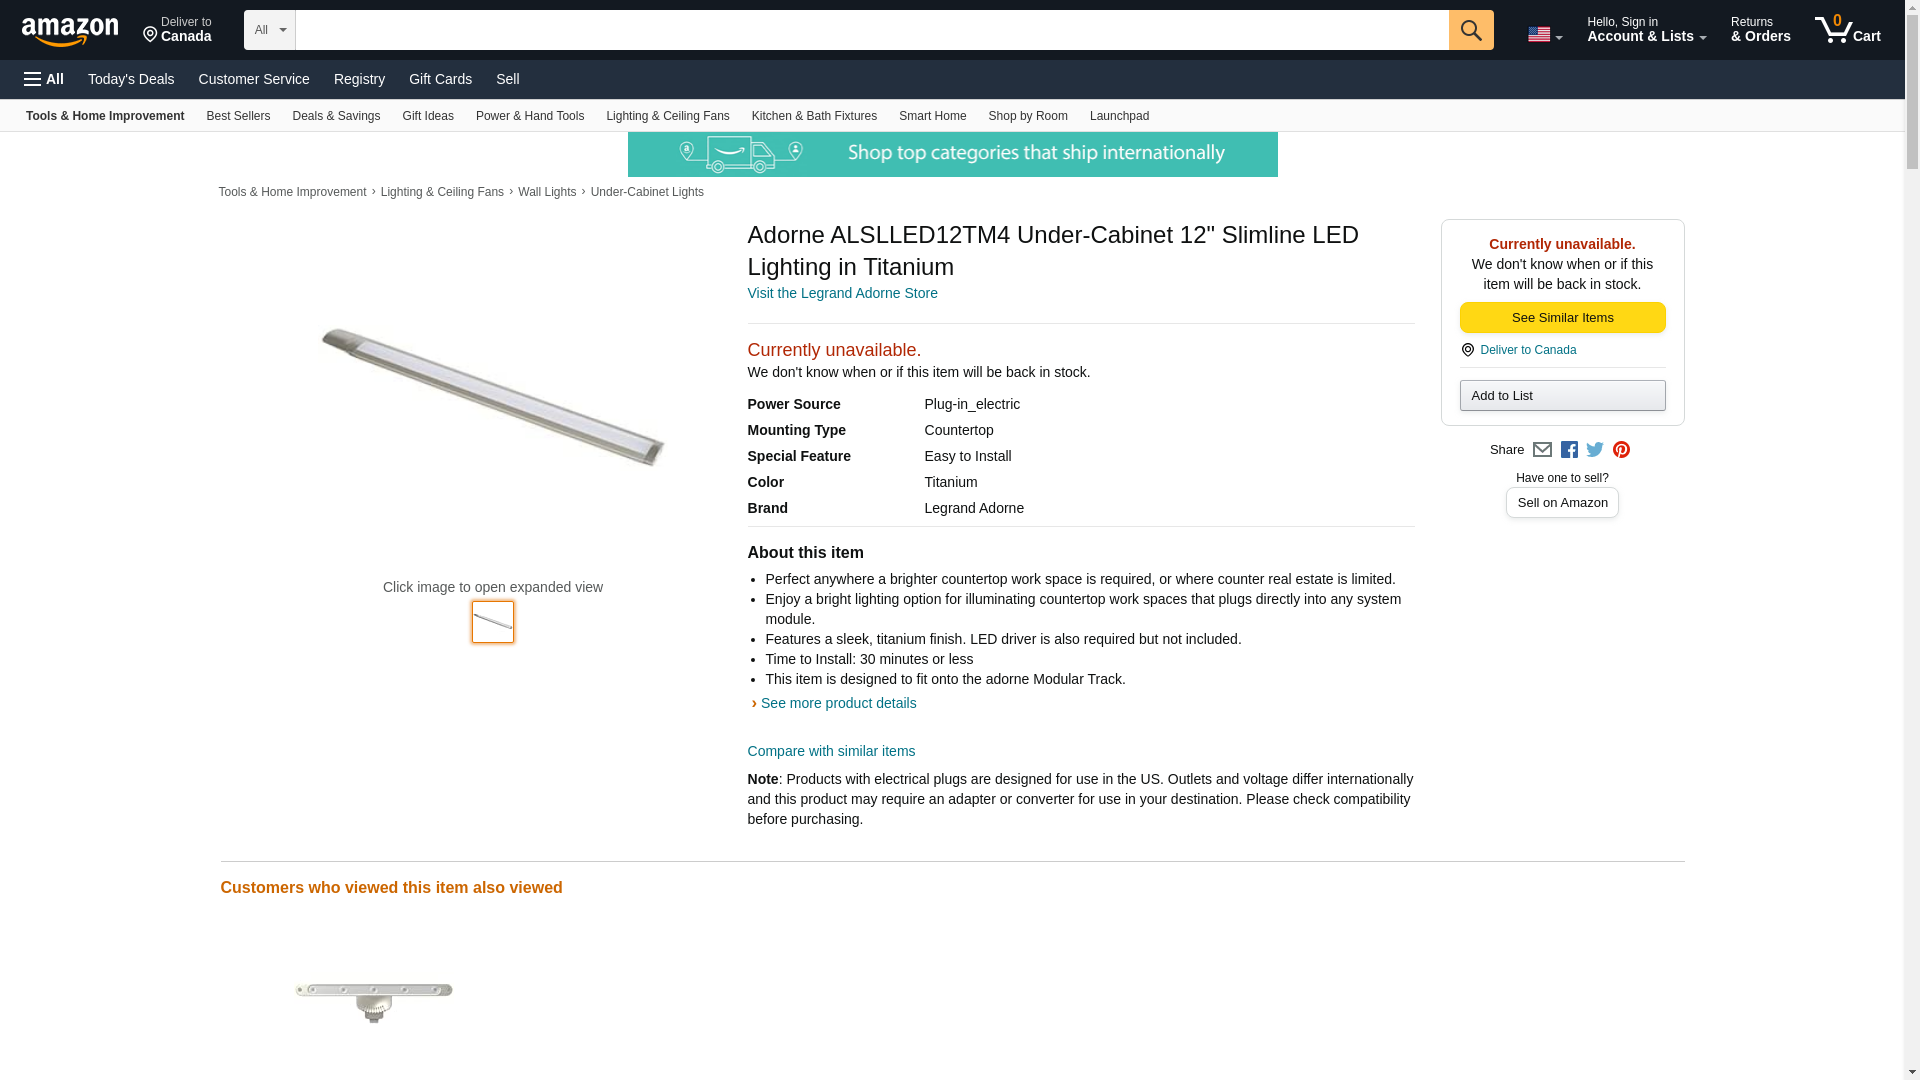1920x1080 pixels.
Task: Open Today's Deals in navigation bar
Action: [x=131, y=79]
